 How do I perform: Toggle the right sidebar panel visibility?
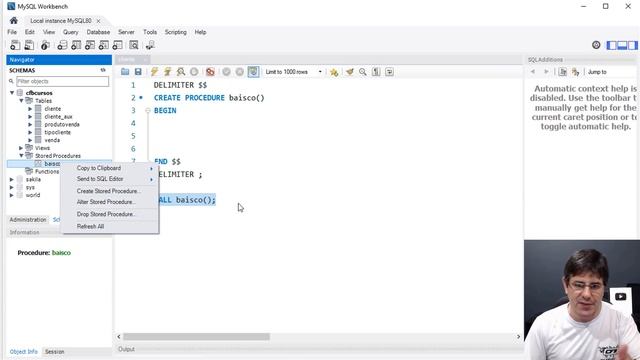click(632, 45)
